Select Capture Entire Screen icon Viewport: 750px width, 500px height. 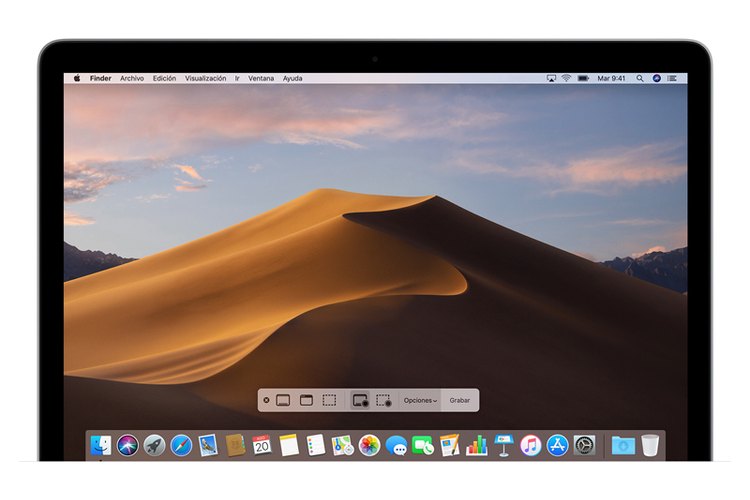(x=283, y=400)
